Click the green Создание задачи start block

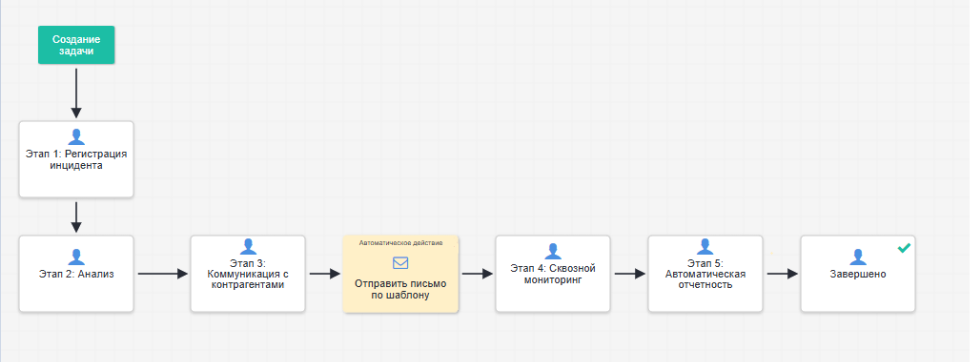coord(76,45)
